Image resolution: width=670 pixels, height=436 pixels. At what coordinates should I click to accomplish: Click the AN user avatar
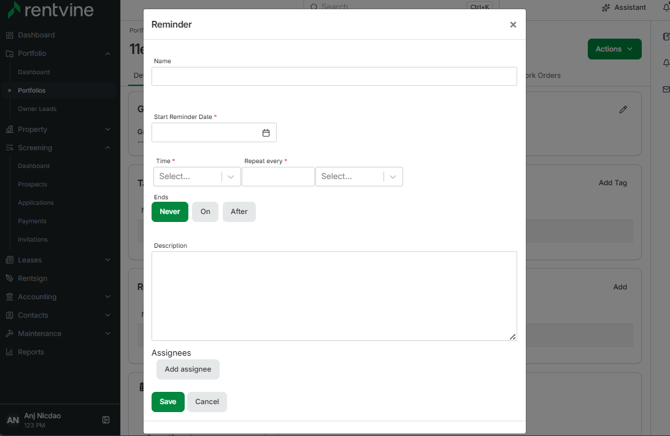click(x=13, y=420)
